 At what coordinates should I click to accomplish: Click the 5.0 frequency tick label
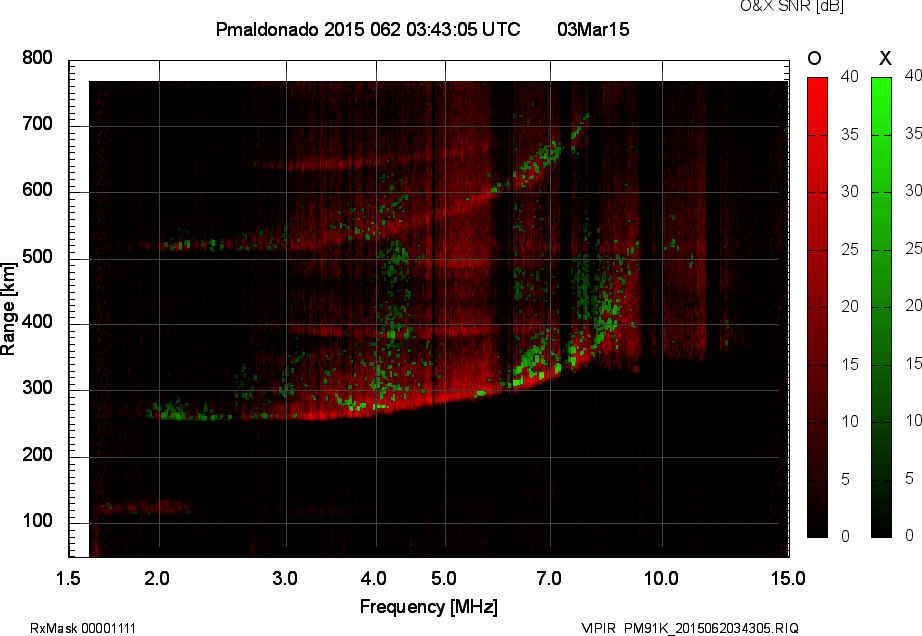(443, 578)
